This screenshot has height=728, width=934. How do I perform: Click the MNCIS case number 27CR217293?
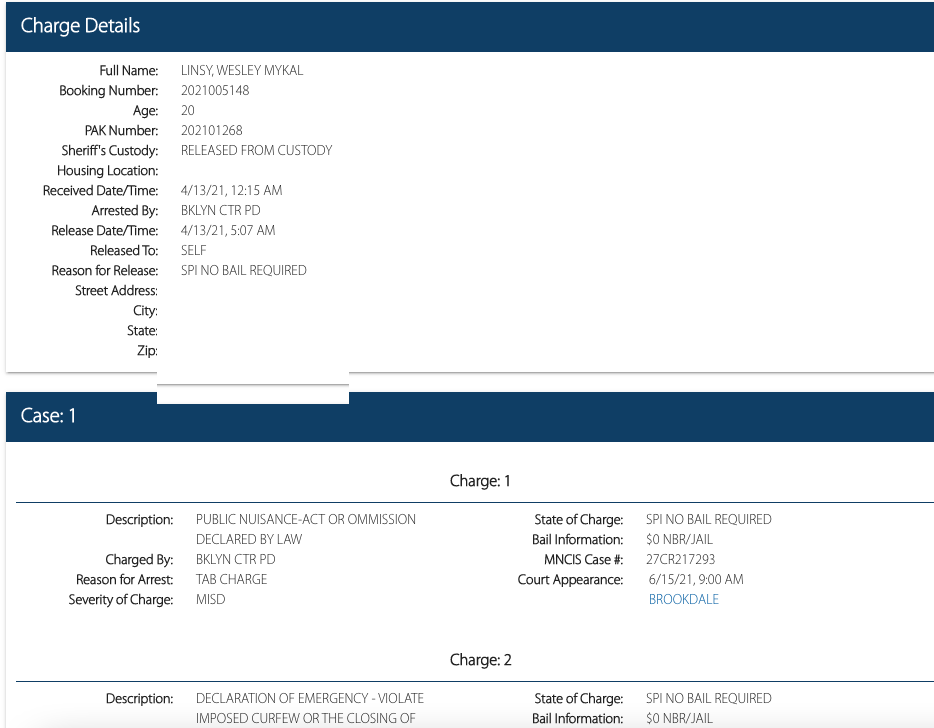680,560
